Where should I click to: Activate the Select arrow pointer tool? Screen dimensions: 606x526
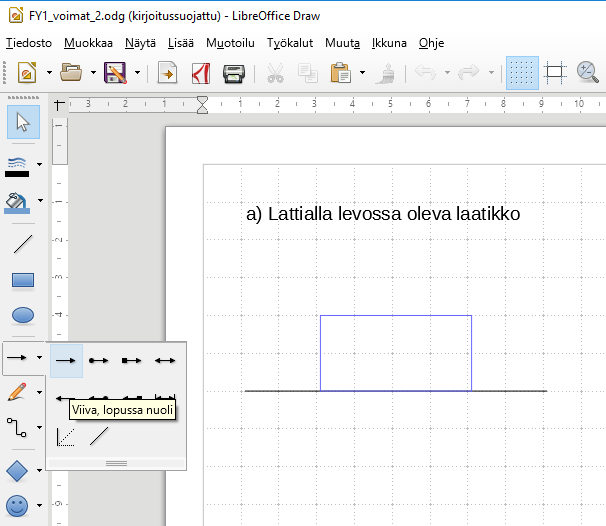(x=23, y=122)
